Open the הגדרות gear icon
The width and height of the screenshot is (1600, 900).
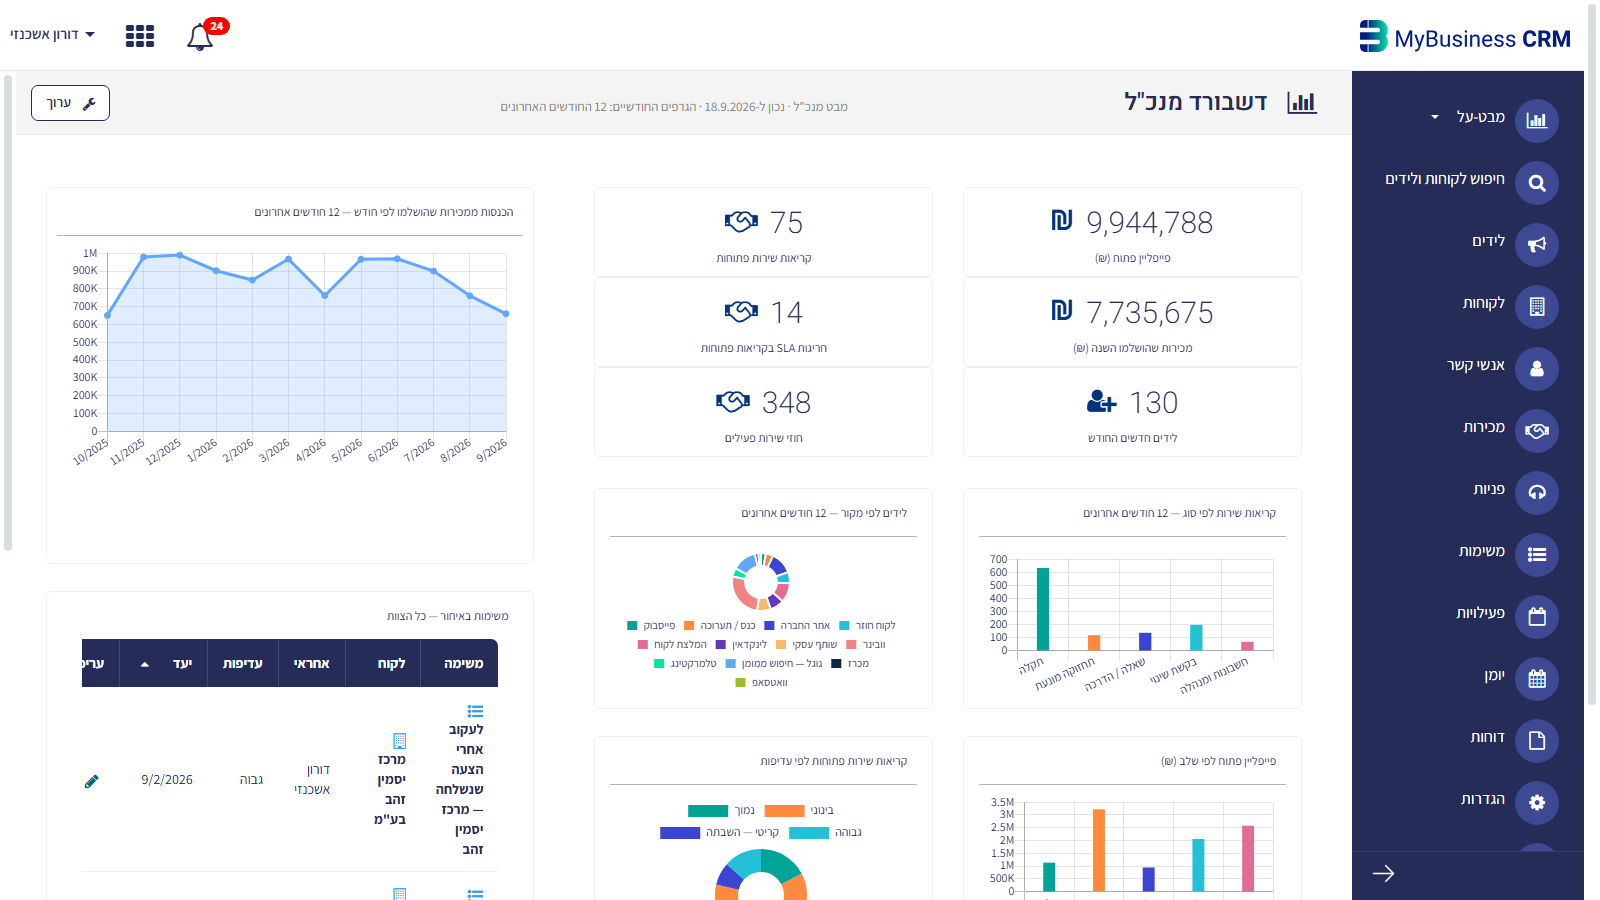pyautogui.click(x=1537, y=803)
